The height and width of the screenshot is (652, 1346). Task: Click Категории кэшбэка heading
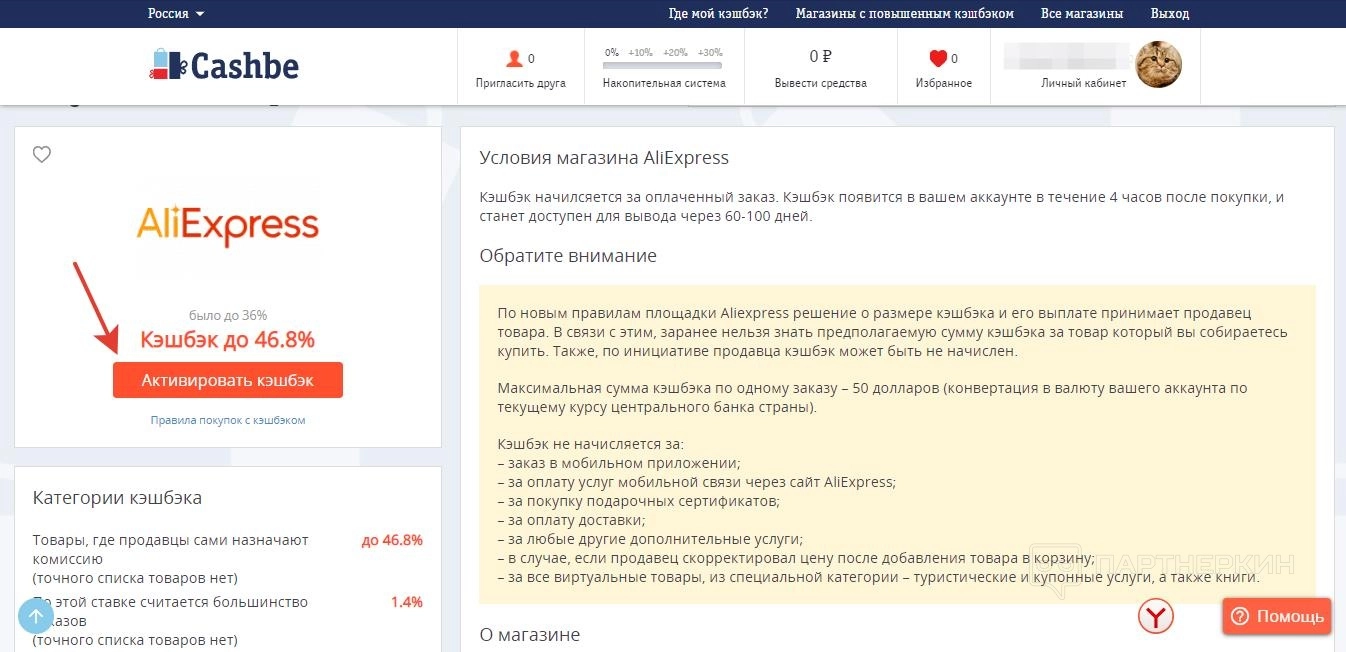117,497
